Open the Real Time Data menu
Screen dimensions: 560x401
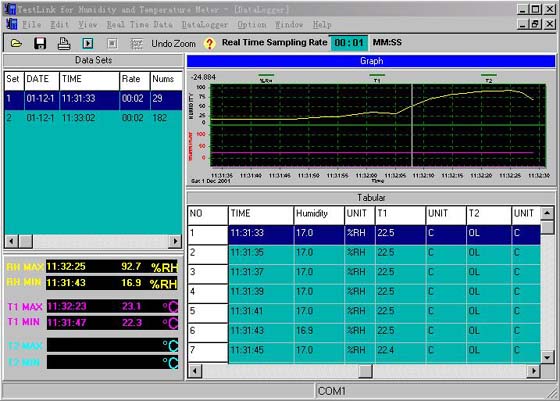(140, 25)
